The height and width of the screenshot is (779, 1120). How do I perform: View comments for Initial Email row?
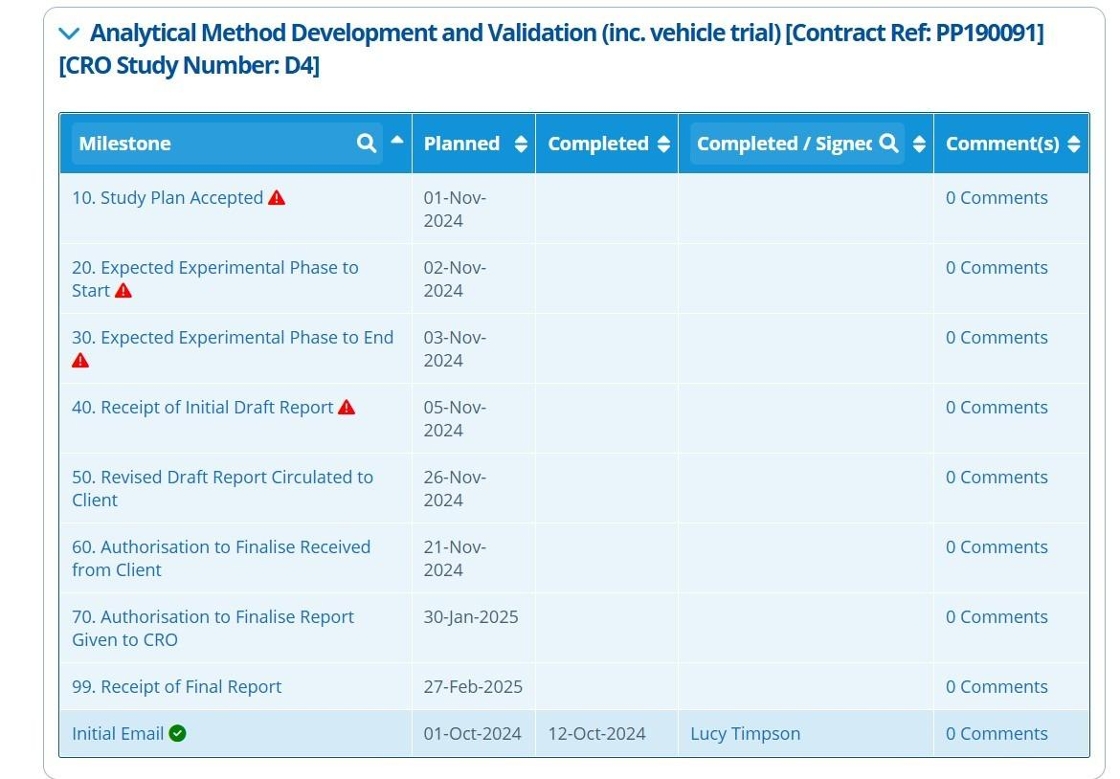tap(996, 734)
